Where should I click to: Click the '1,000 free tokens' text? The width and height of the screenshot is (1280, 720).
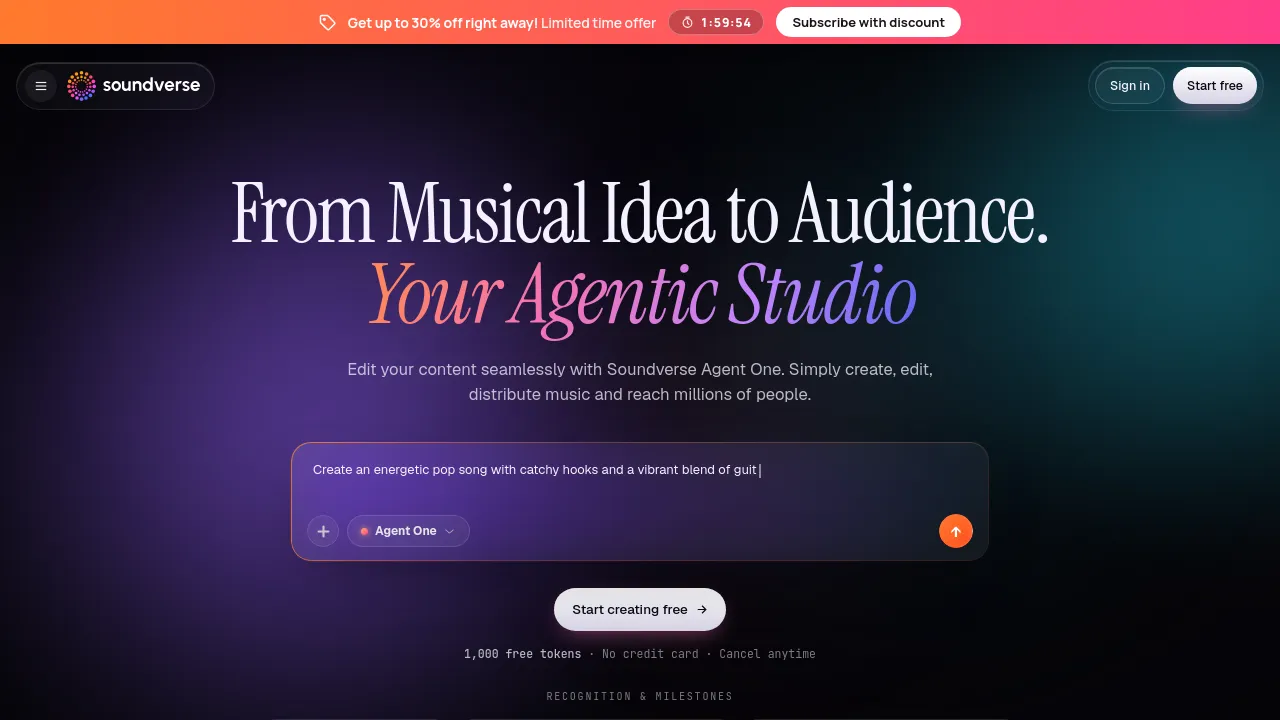click(x=522, y=654)
